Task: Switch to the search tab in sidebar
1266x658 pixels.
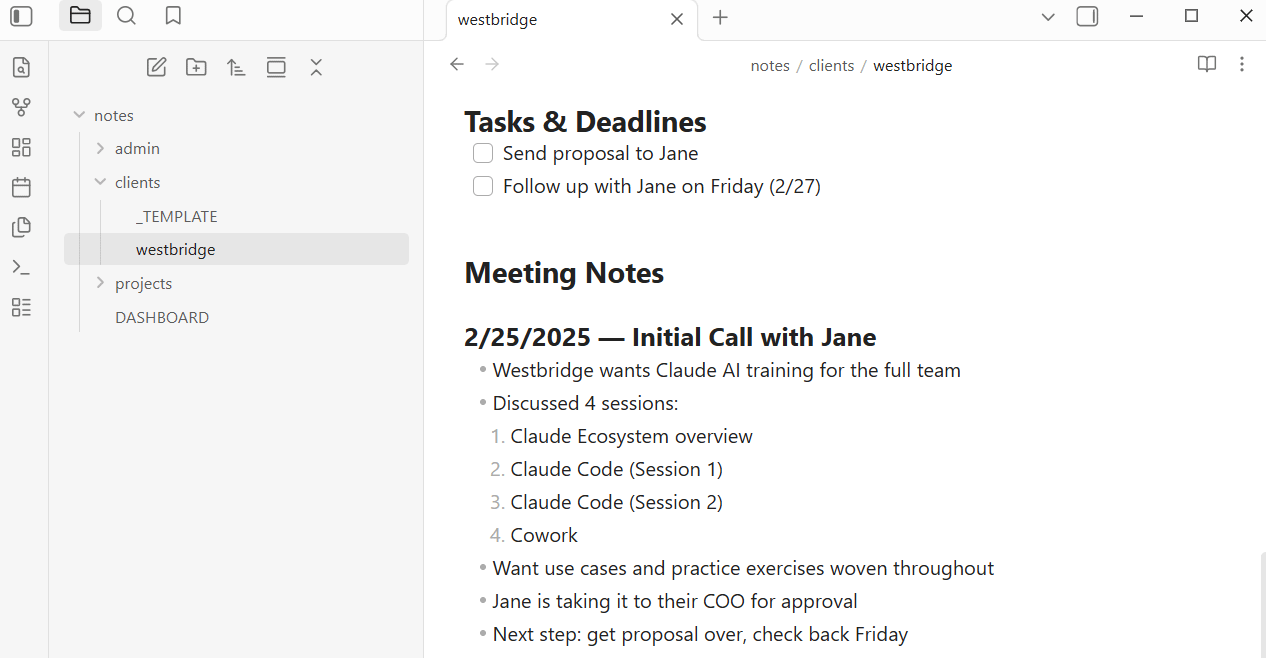Action: point(126,16)
